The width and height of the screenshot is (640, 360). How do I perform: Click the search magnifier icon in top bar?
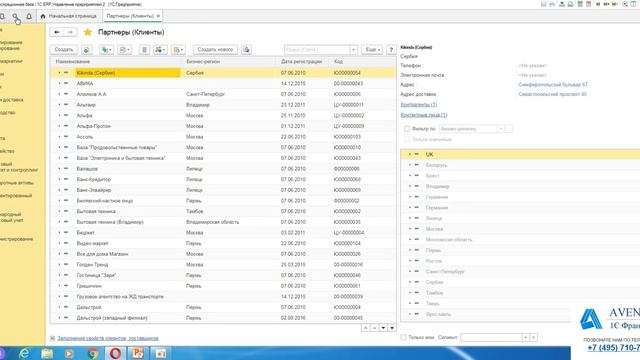[x=15, y=16]
